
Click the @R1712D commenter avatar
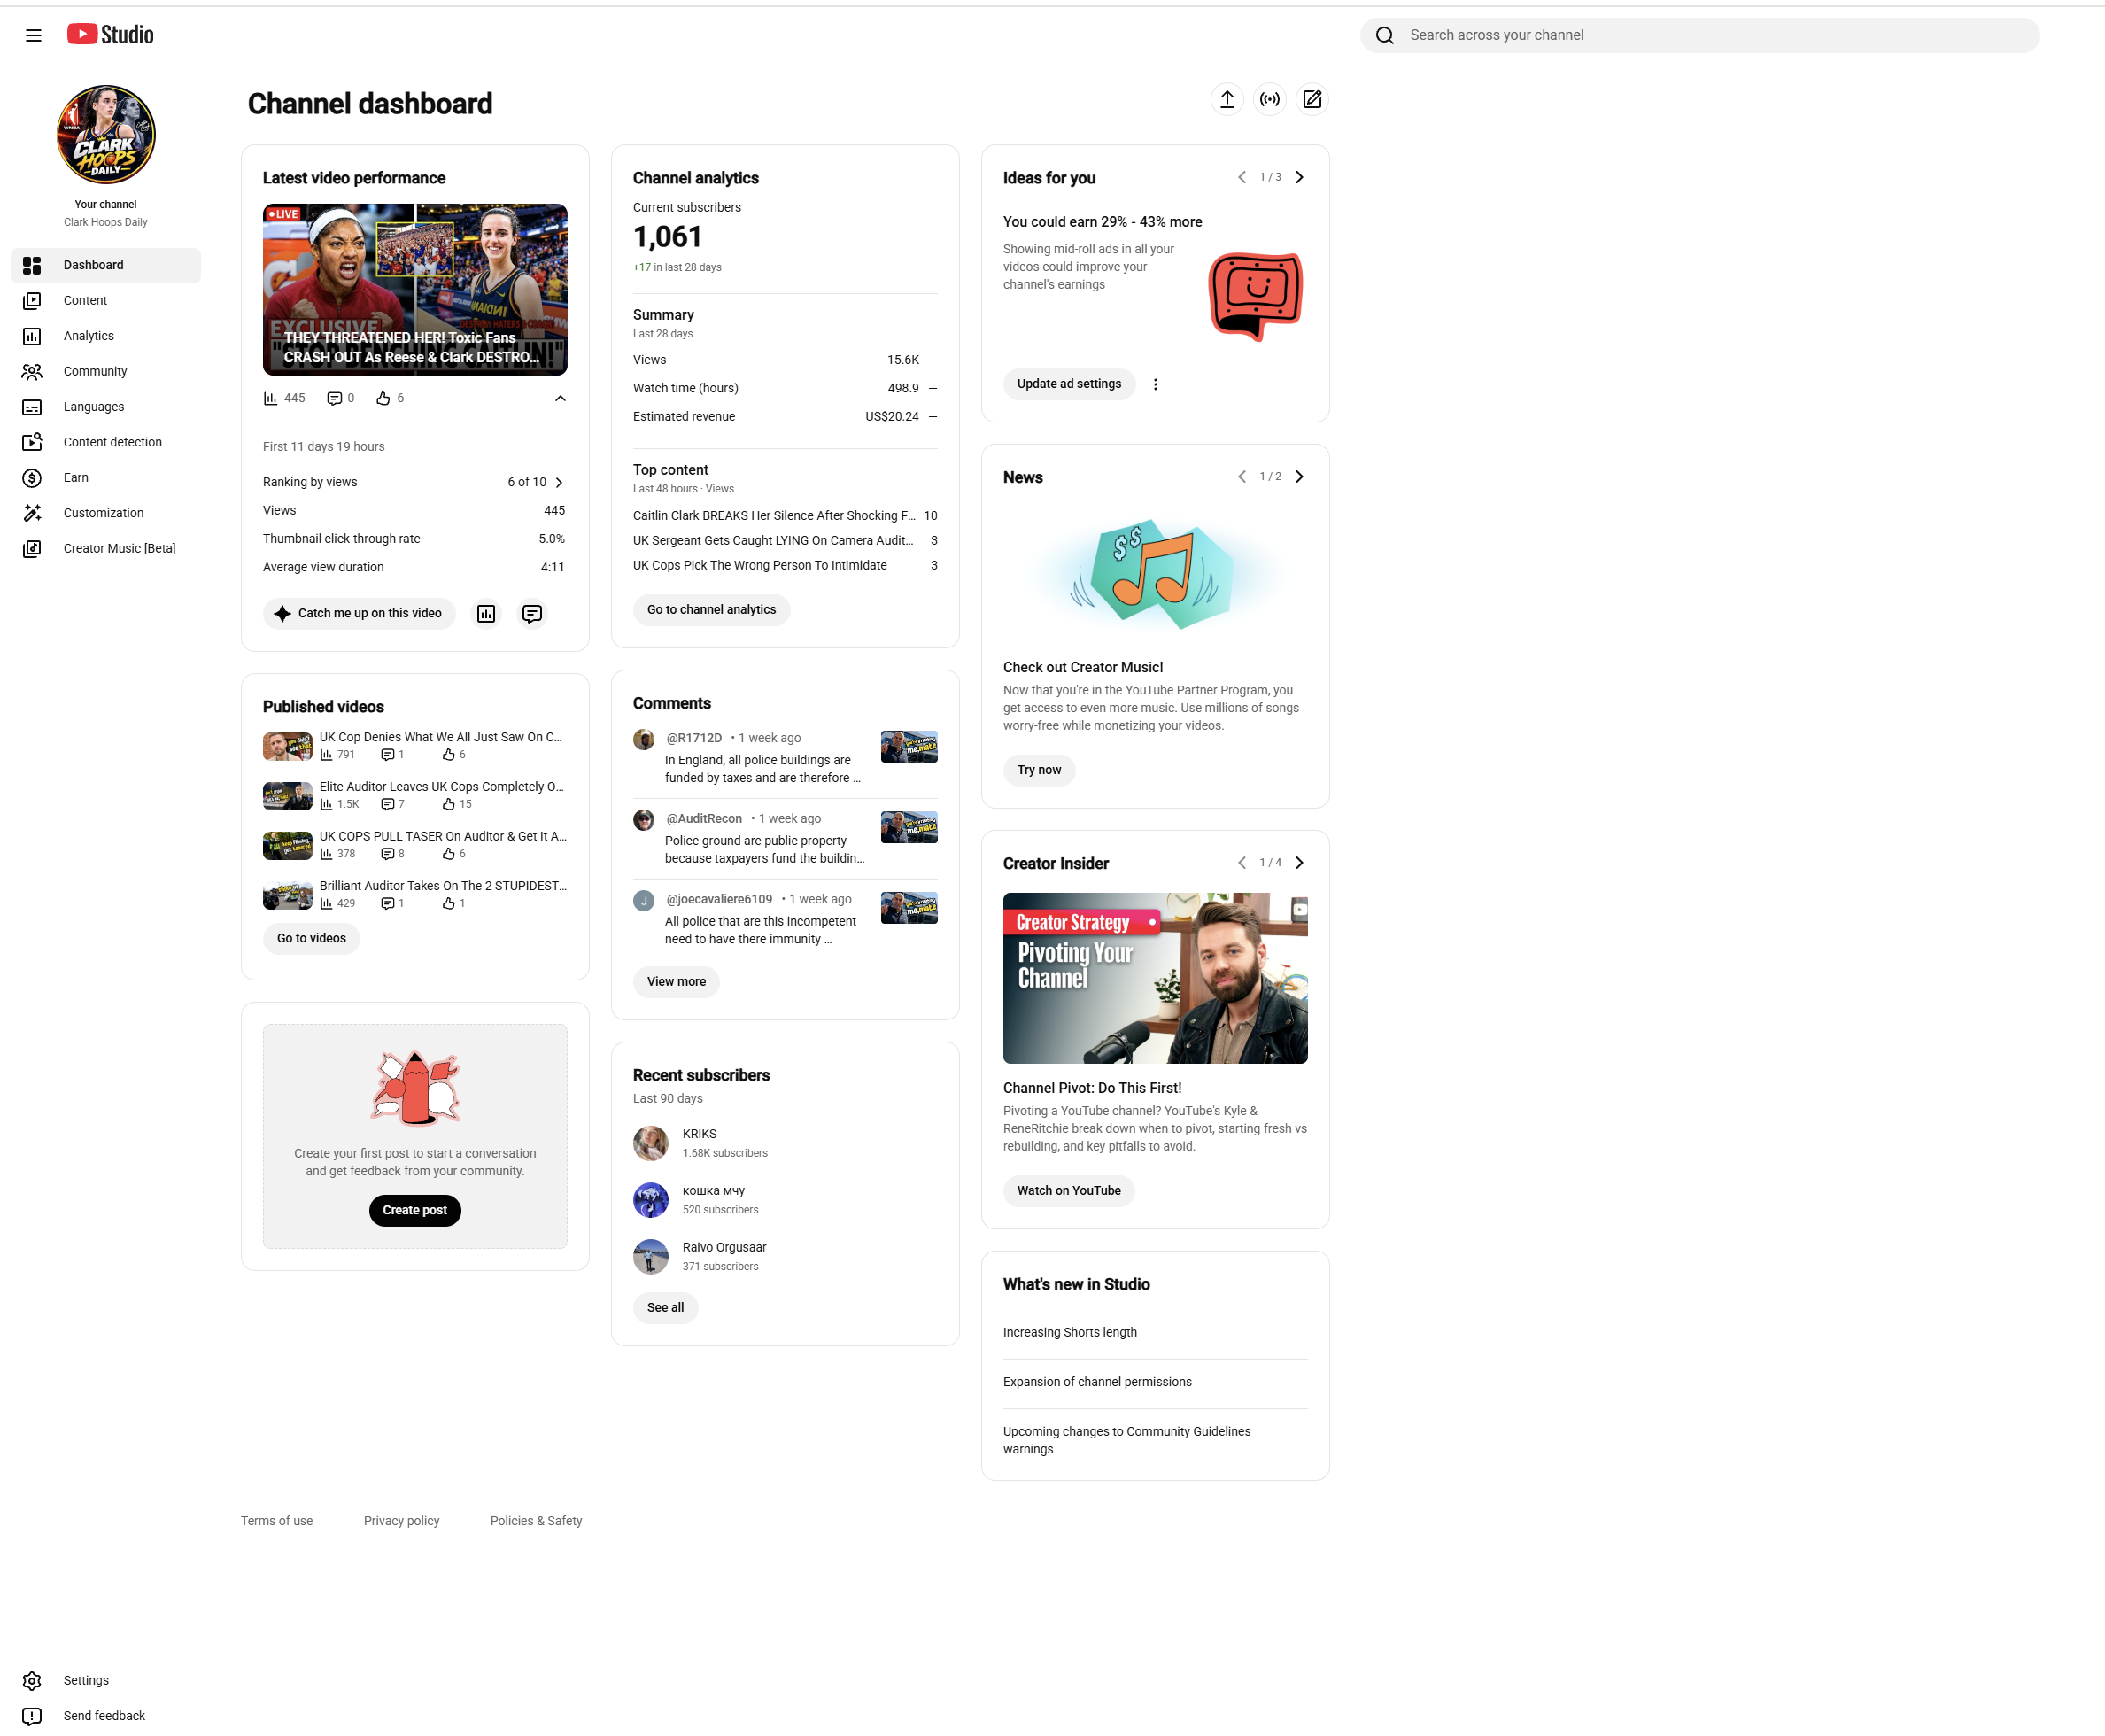pyautogui.click(x=644, y=739)
